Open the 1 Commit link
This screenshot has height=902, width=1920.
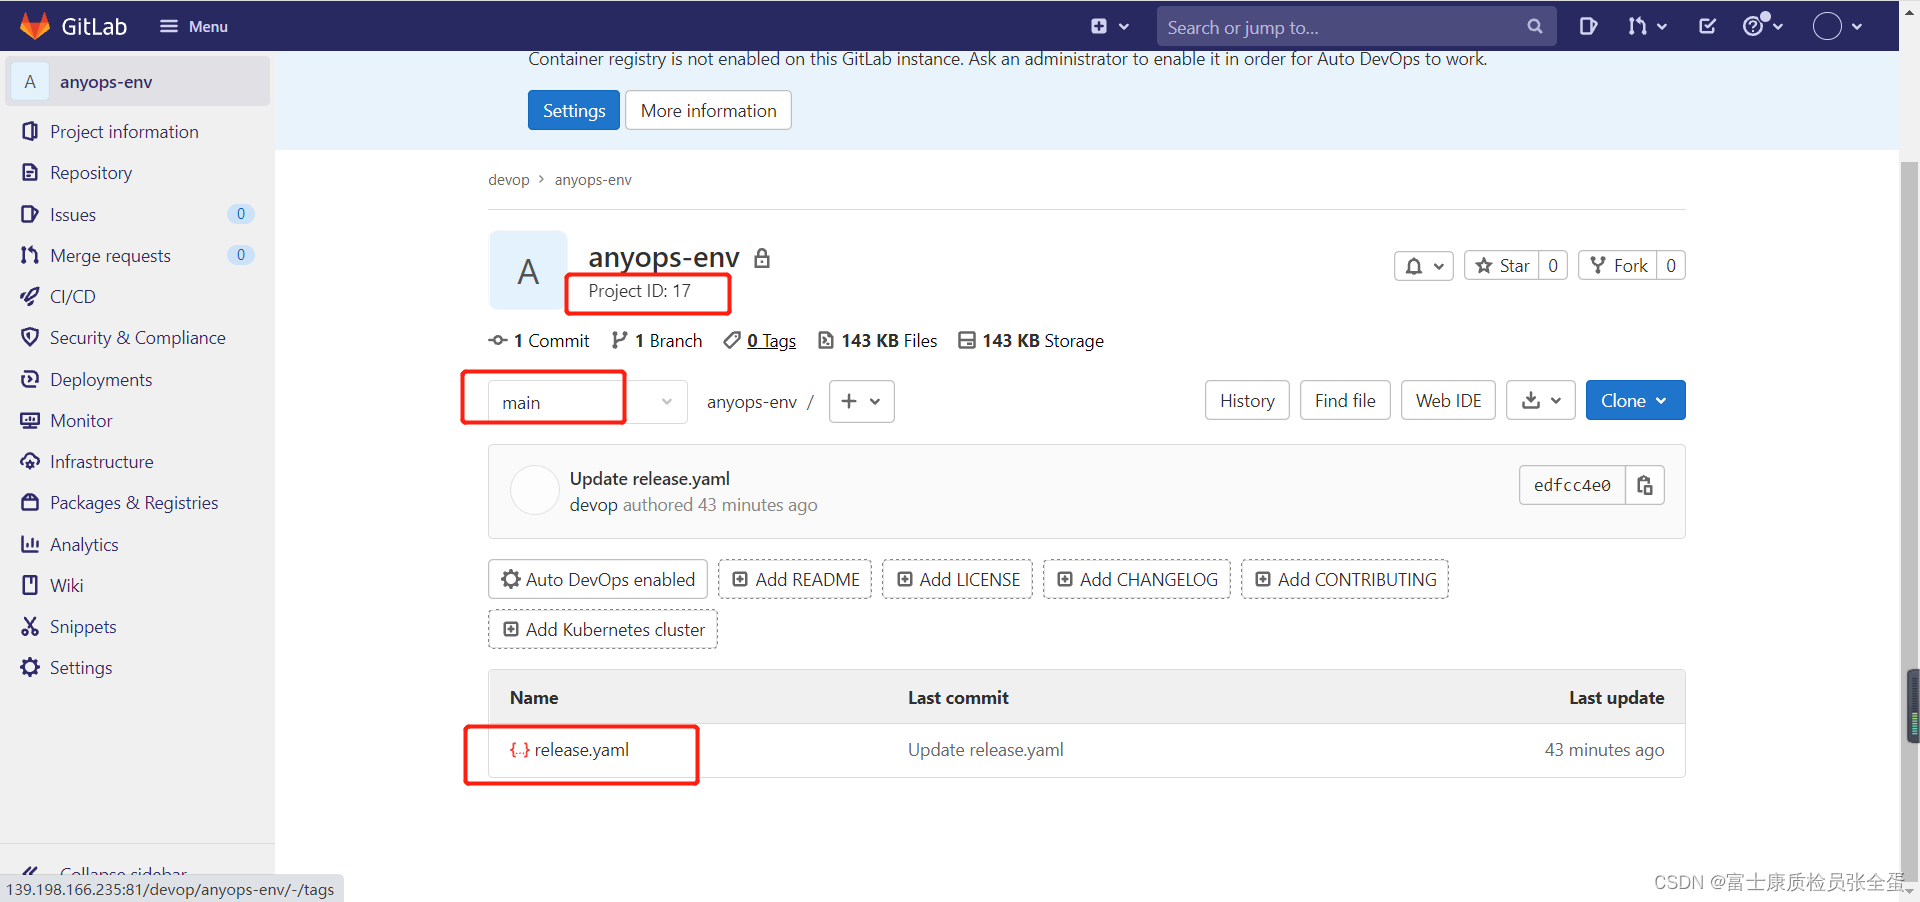click(x=539, y=341)
